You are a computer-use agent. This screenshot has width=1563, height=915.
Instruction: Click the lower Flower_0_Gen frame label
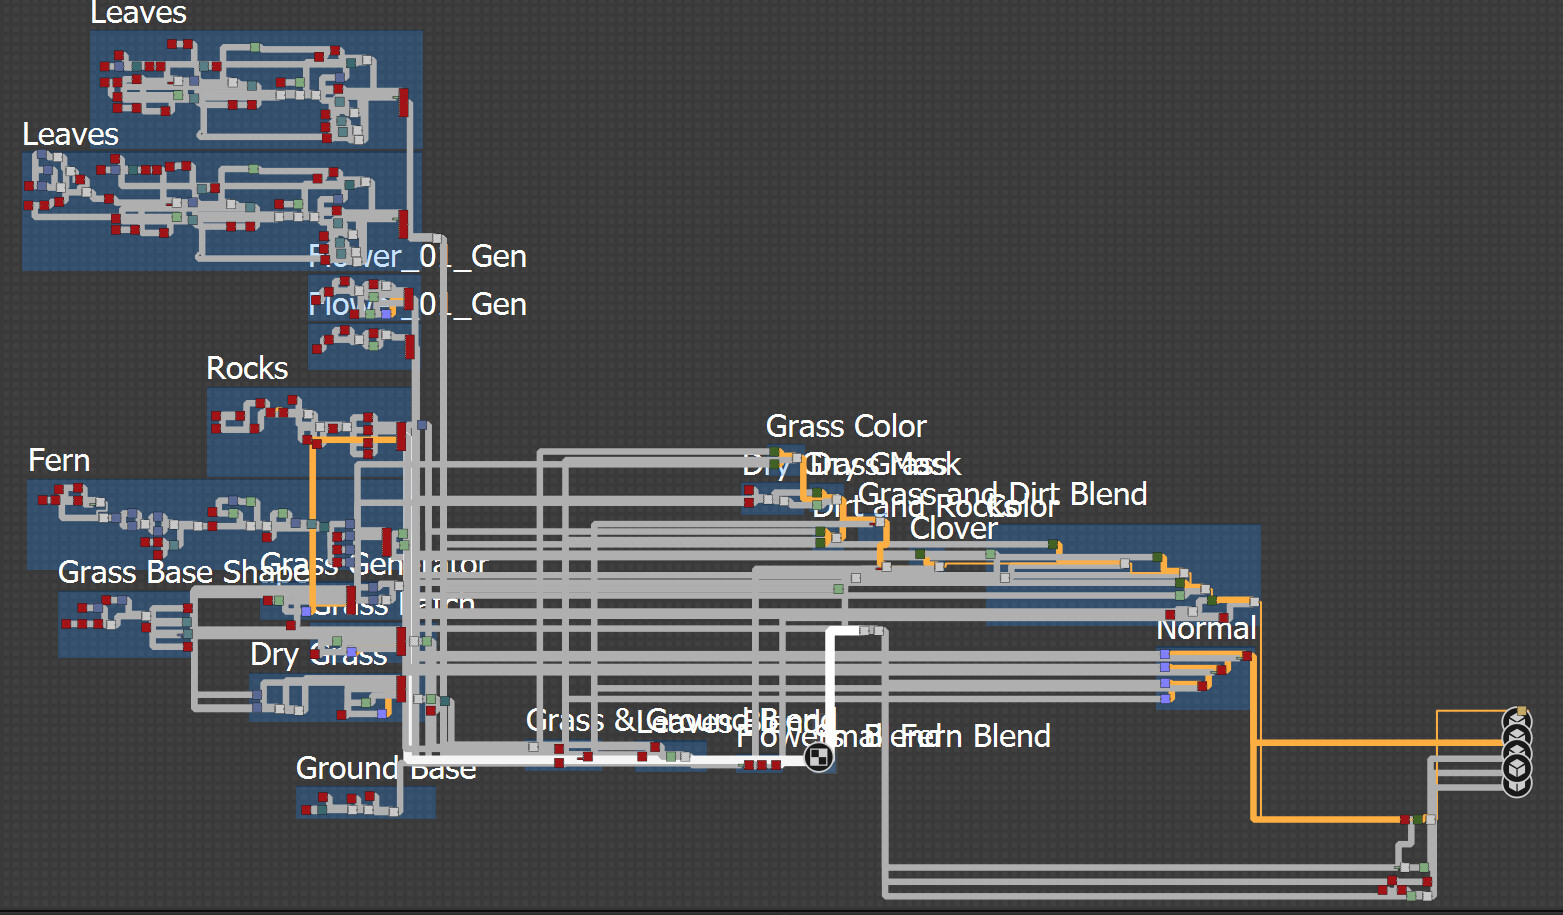[417, 305]
